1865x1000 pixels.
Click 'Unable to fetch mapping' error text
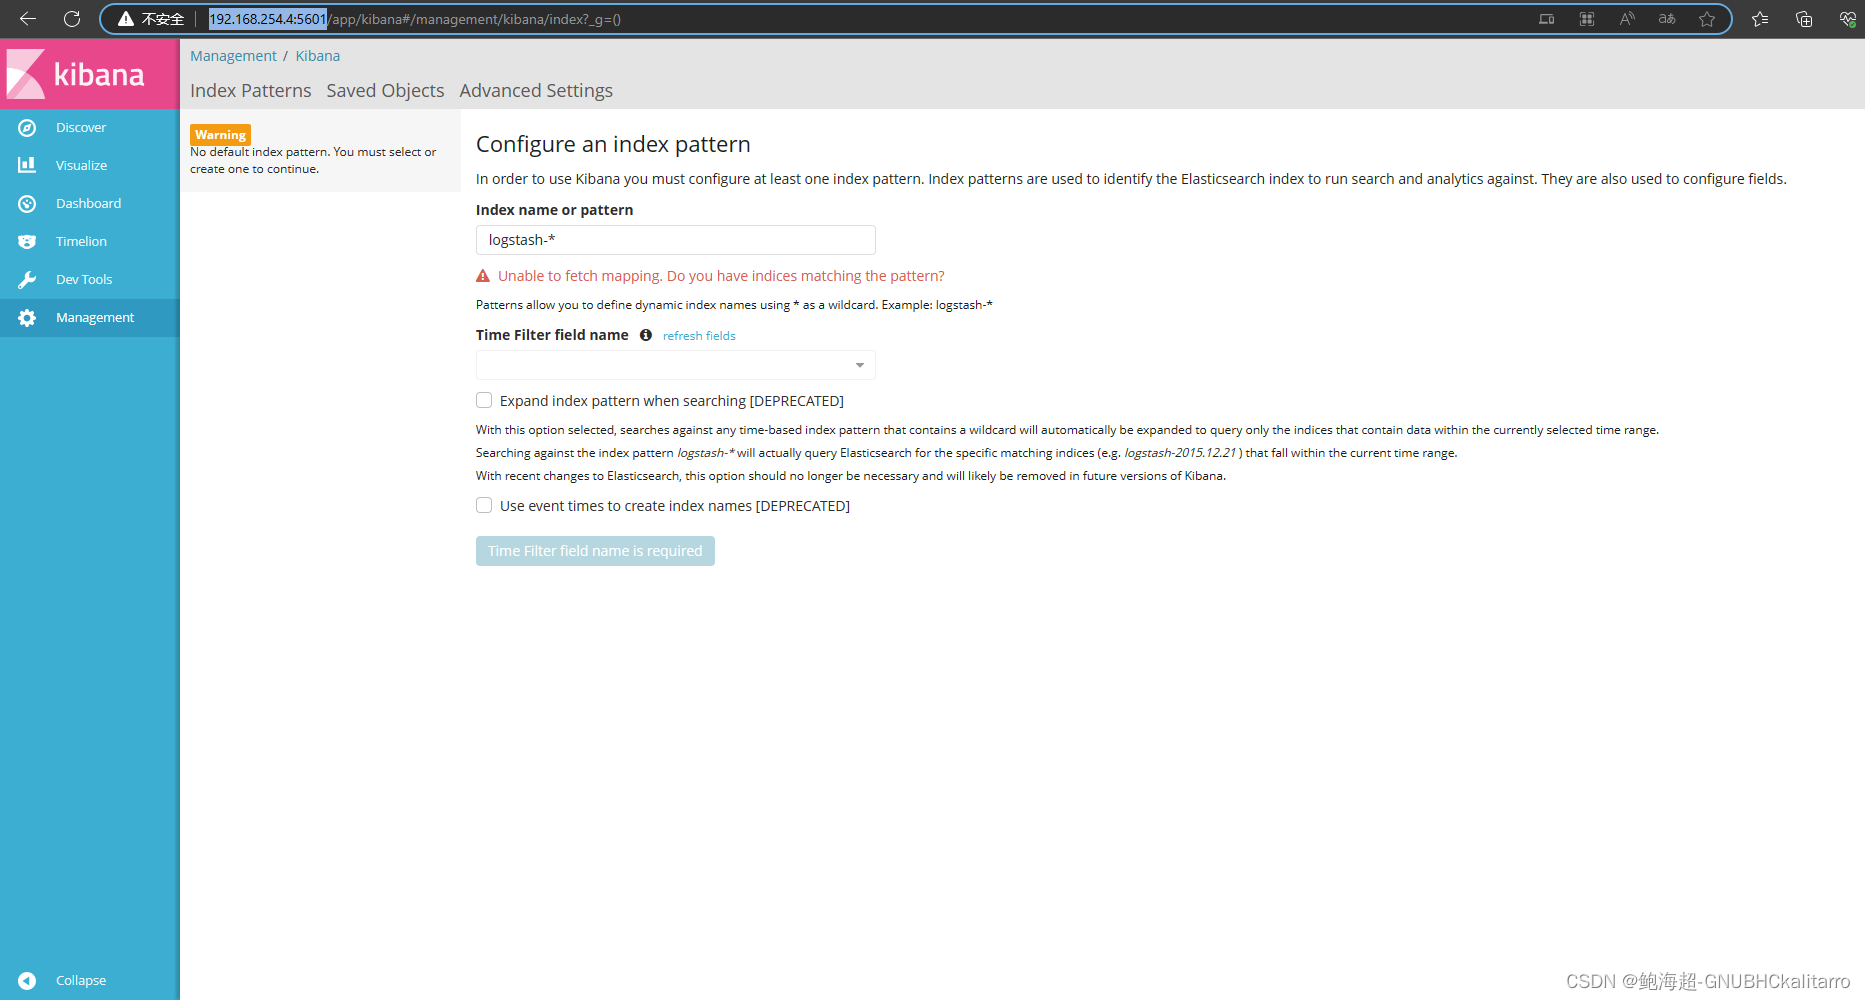point(721,276)
